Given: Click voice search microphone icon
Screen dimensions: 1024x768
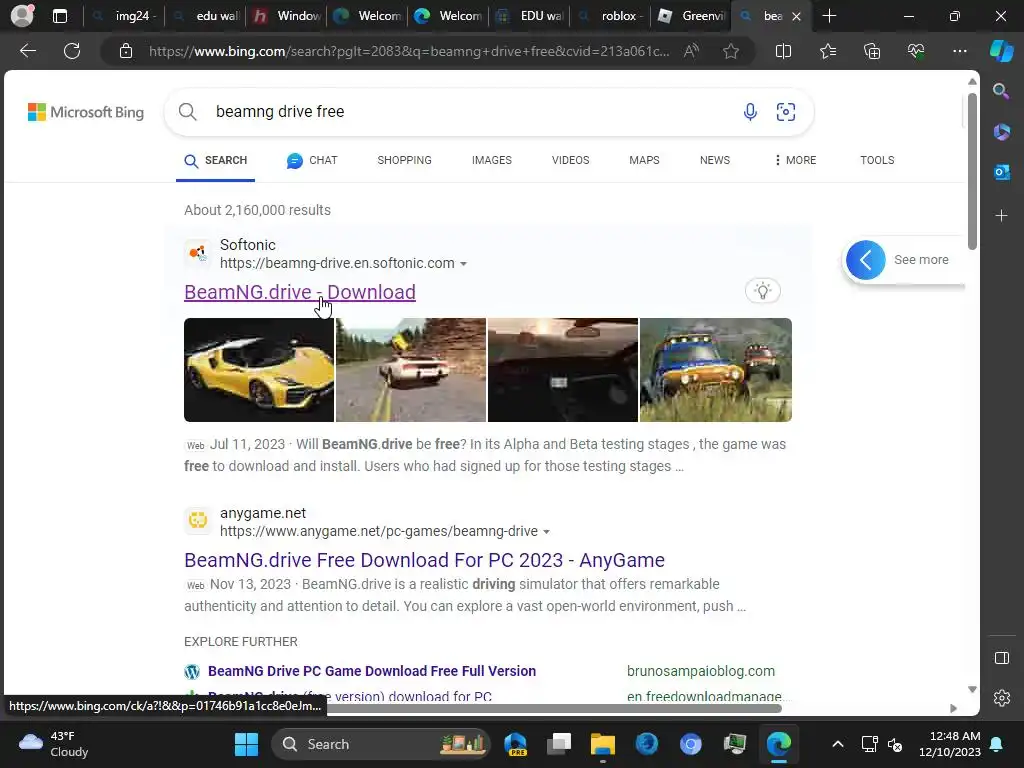Looking at the screenshot, I should coord(750,112).
